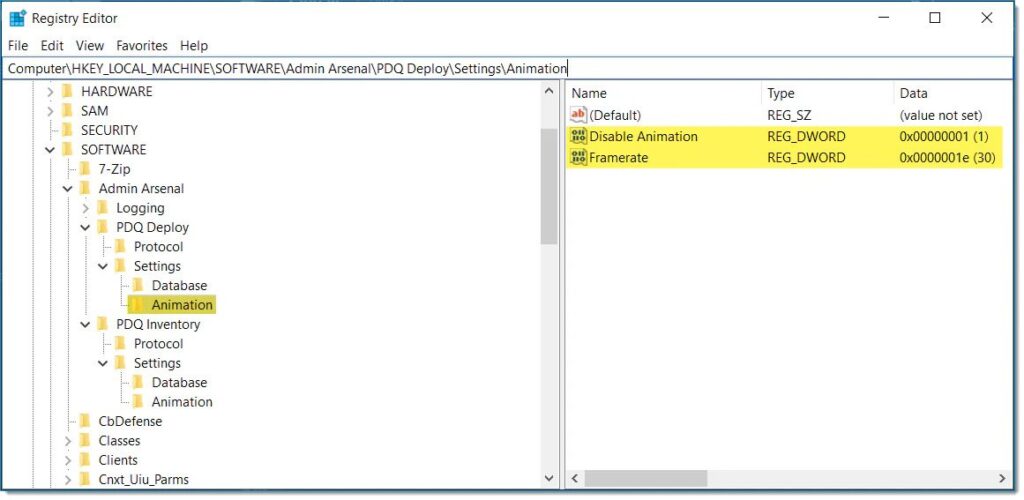Expand the Logging key
Screen dimensions: 1024x500
pos(86,209)
